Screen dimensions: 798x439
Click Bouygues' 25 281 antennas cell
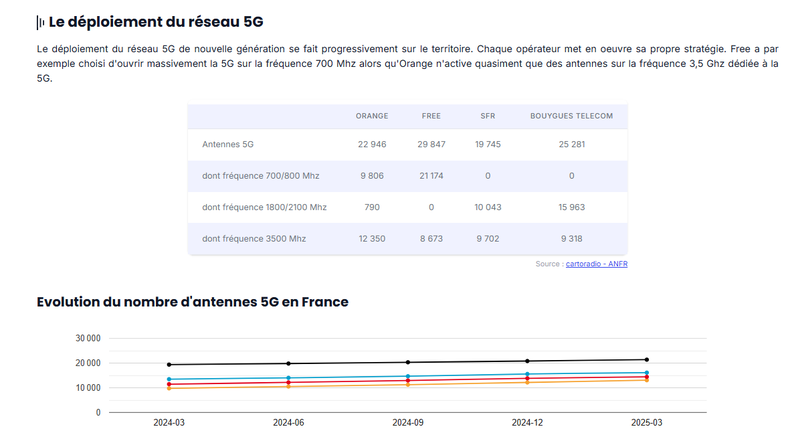coord(572,144)
